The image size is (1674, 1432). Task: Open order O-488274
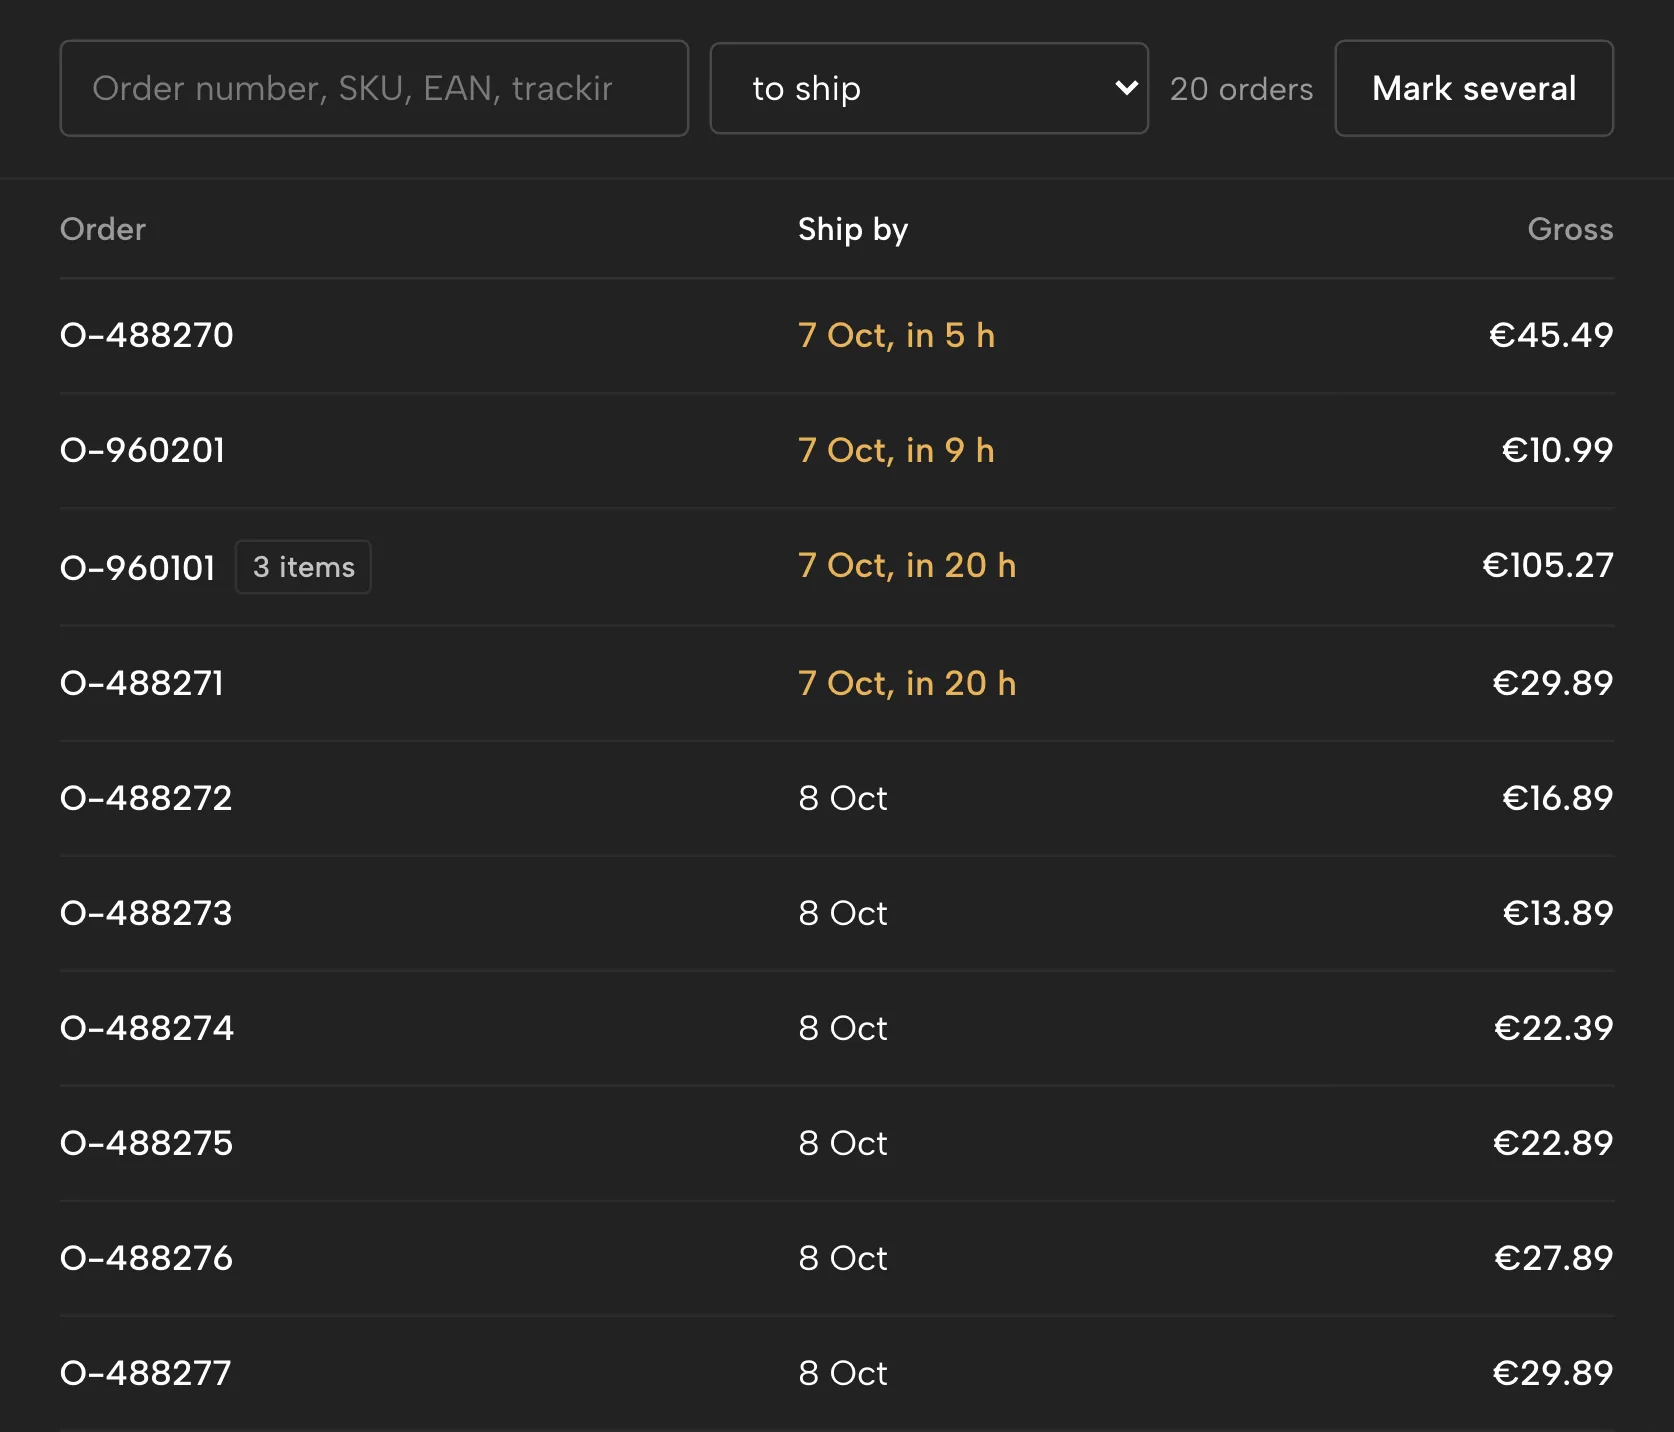(x=147, y=1028)
